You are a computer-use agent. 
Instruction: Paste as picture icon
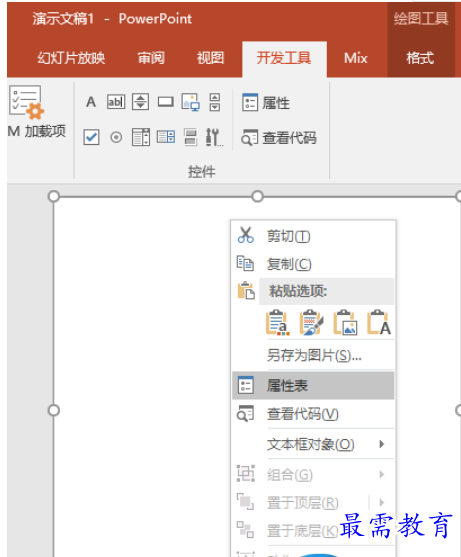pyautogui.click(x=345, y=323)
